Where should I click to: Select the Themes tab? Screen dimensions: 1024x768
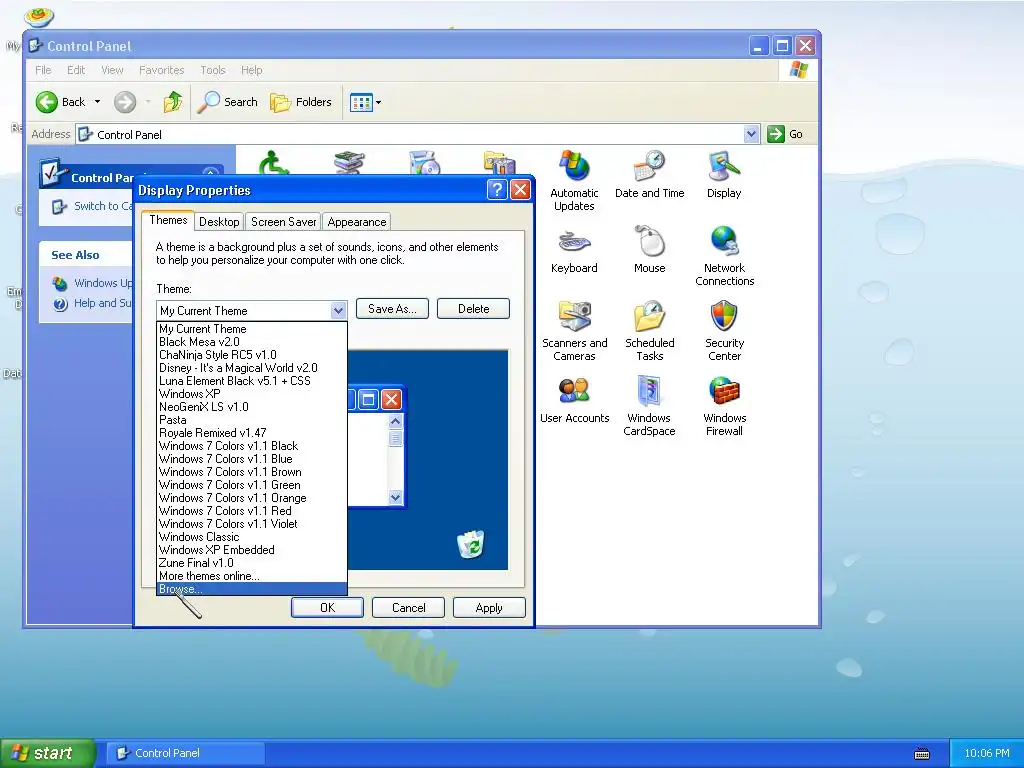pyautogui.click(x=168, y=220)
